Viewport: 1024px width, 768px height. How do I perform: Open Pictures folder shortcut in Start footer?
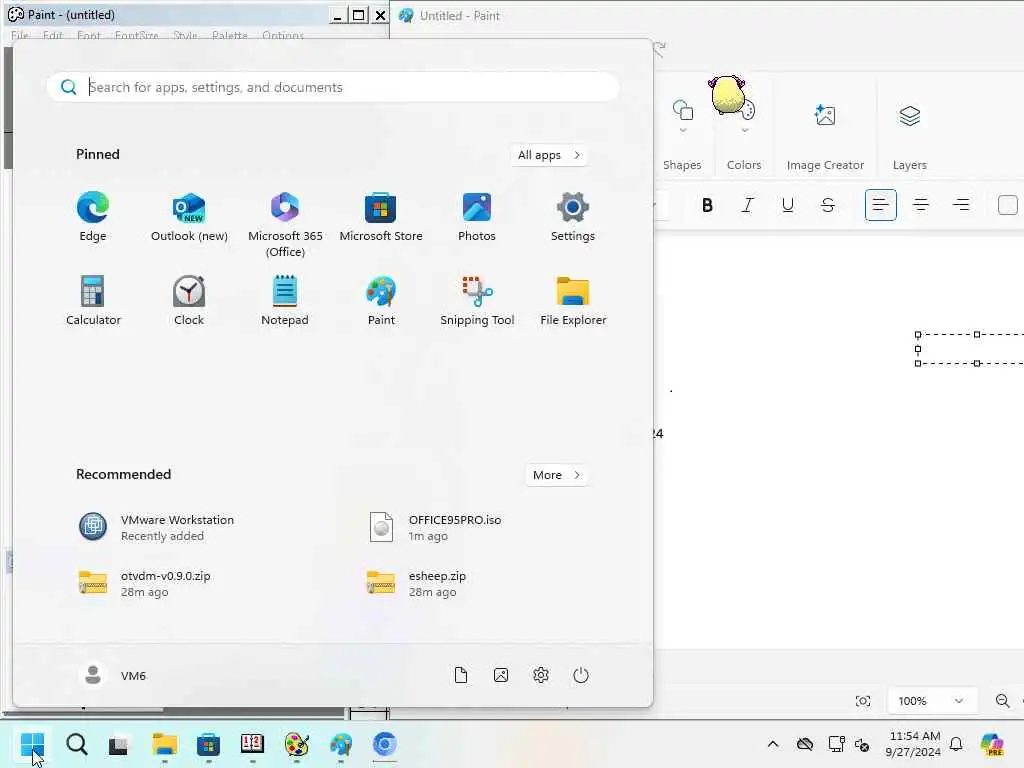501,675
